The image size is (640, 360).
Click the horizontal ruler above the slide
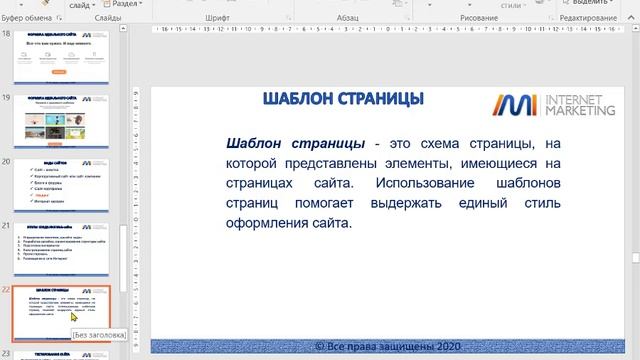[x=387, y=29]
